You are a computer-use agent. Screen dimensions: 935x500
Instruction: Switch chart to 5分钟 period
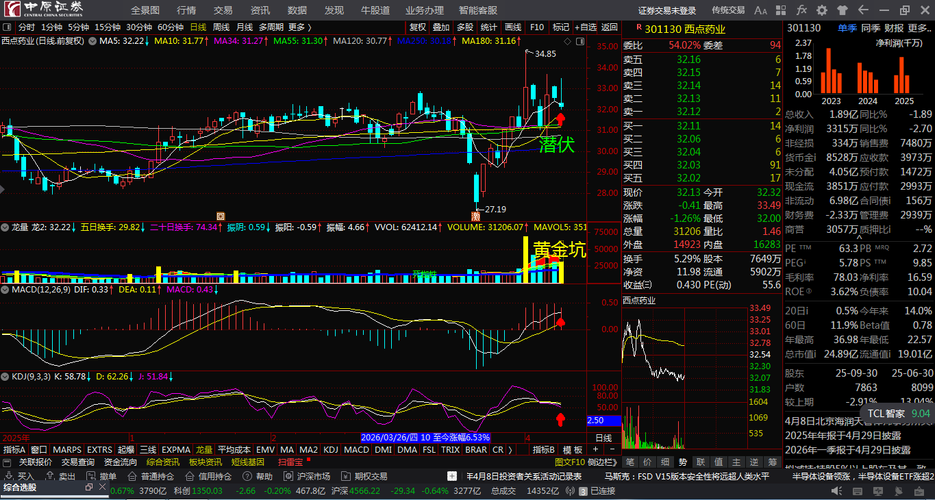pos(78,27)
